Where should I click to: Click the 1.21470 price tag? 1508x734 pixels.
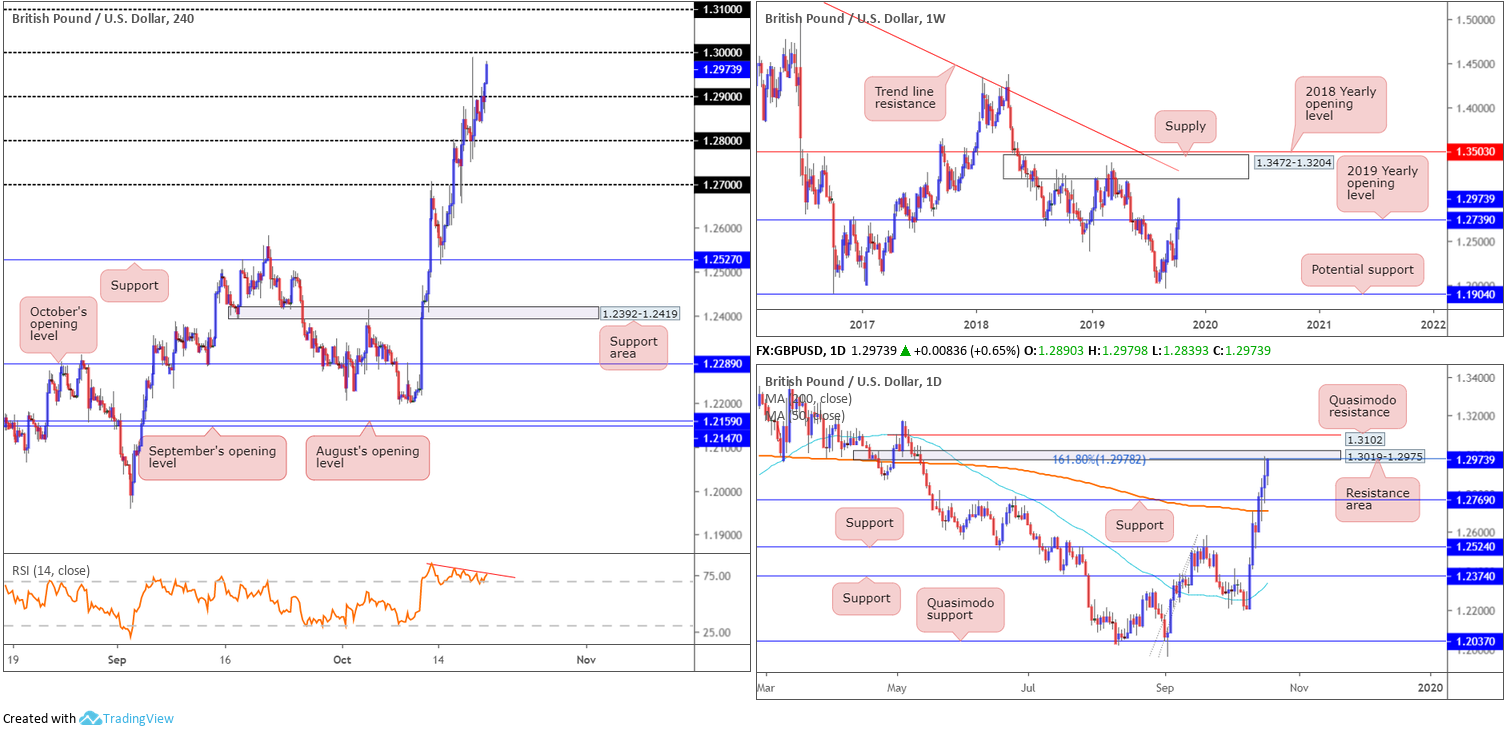tap(722, 437)
